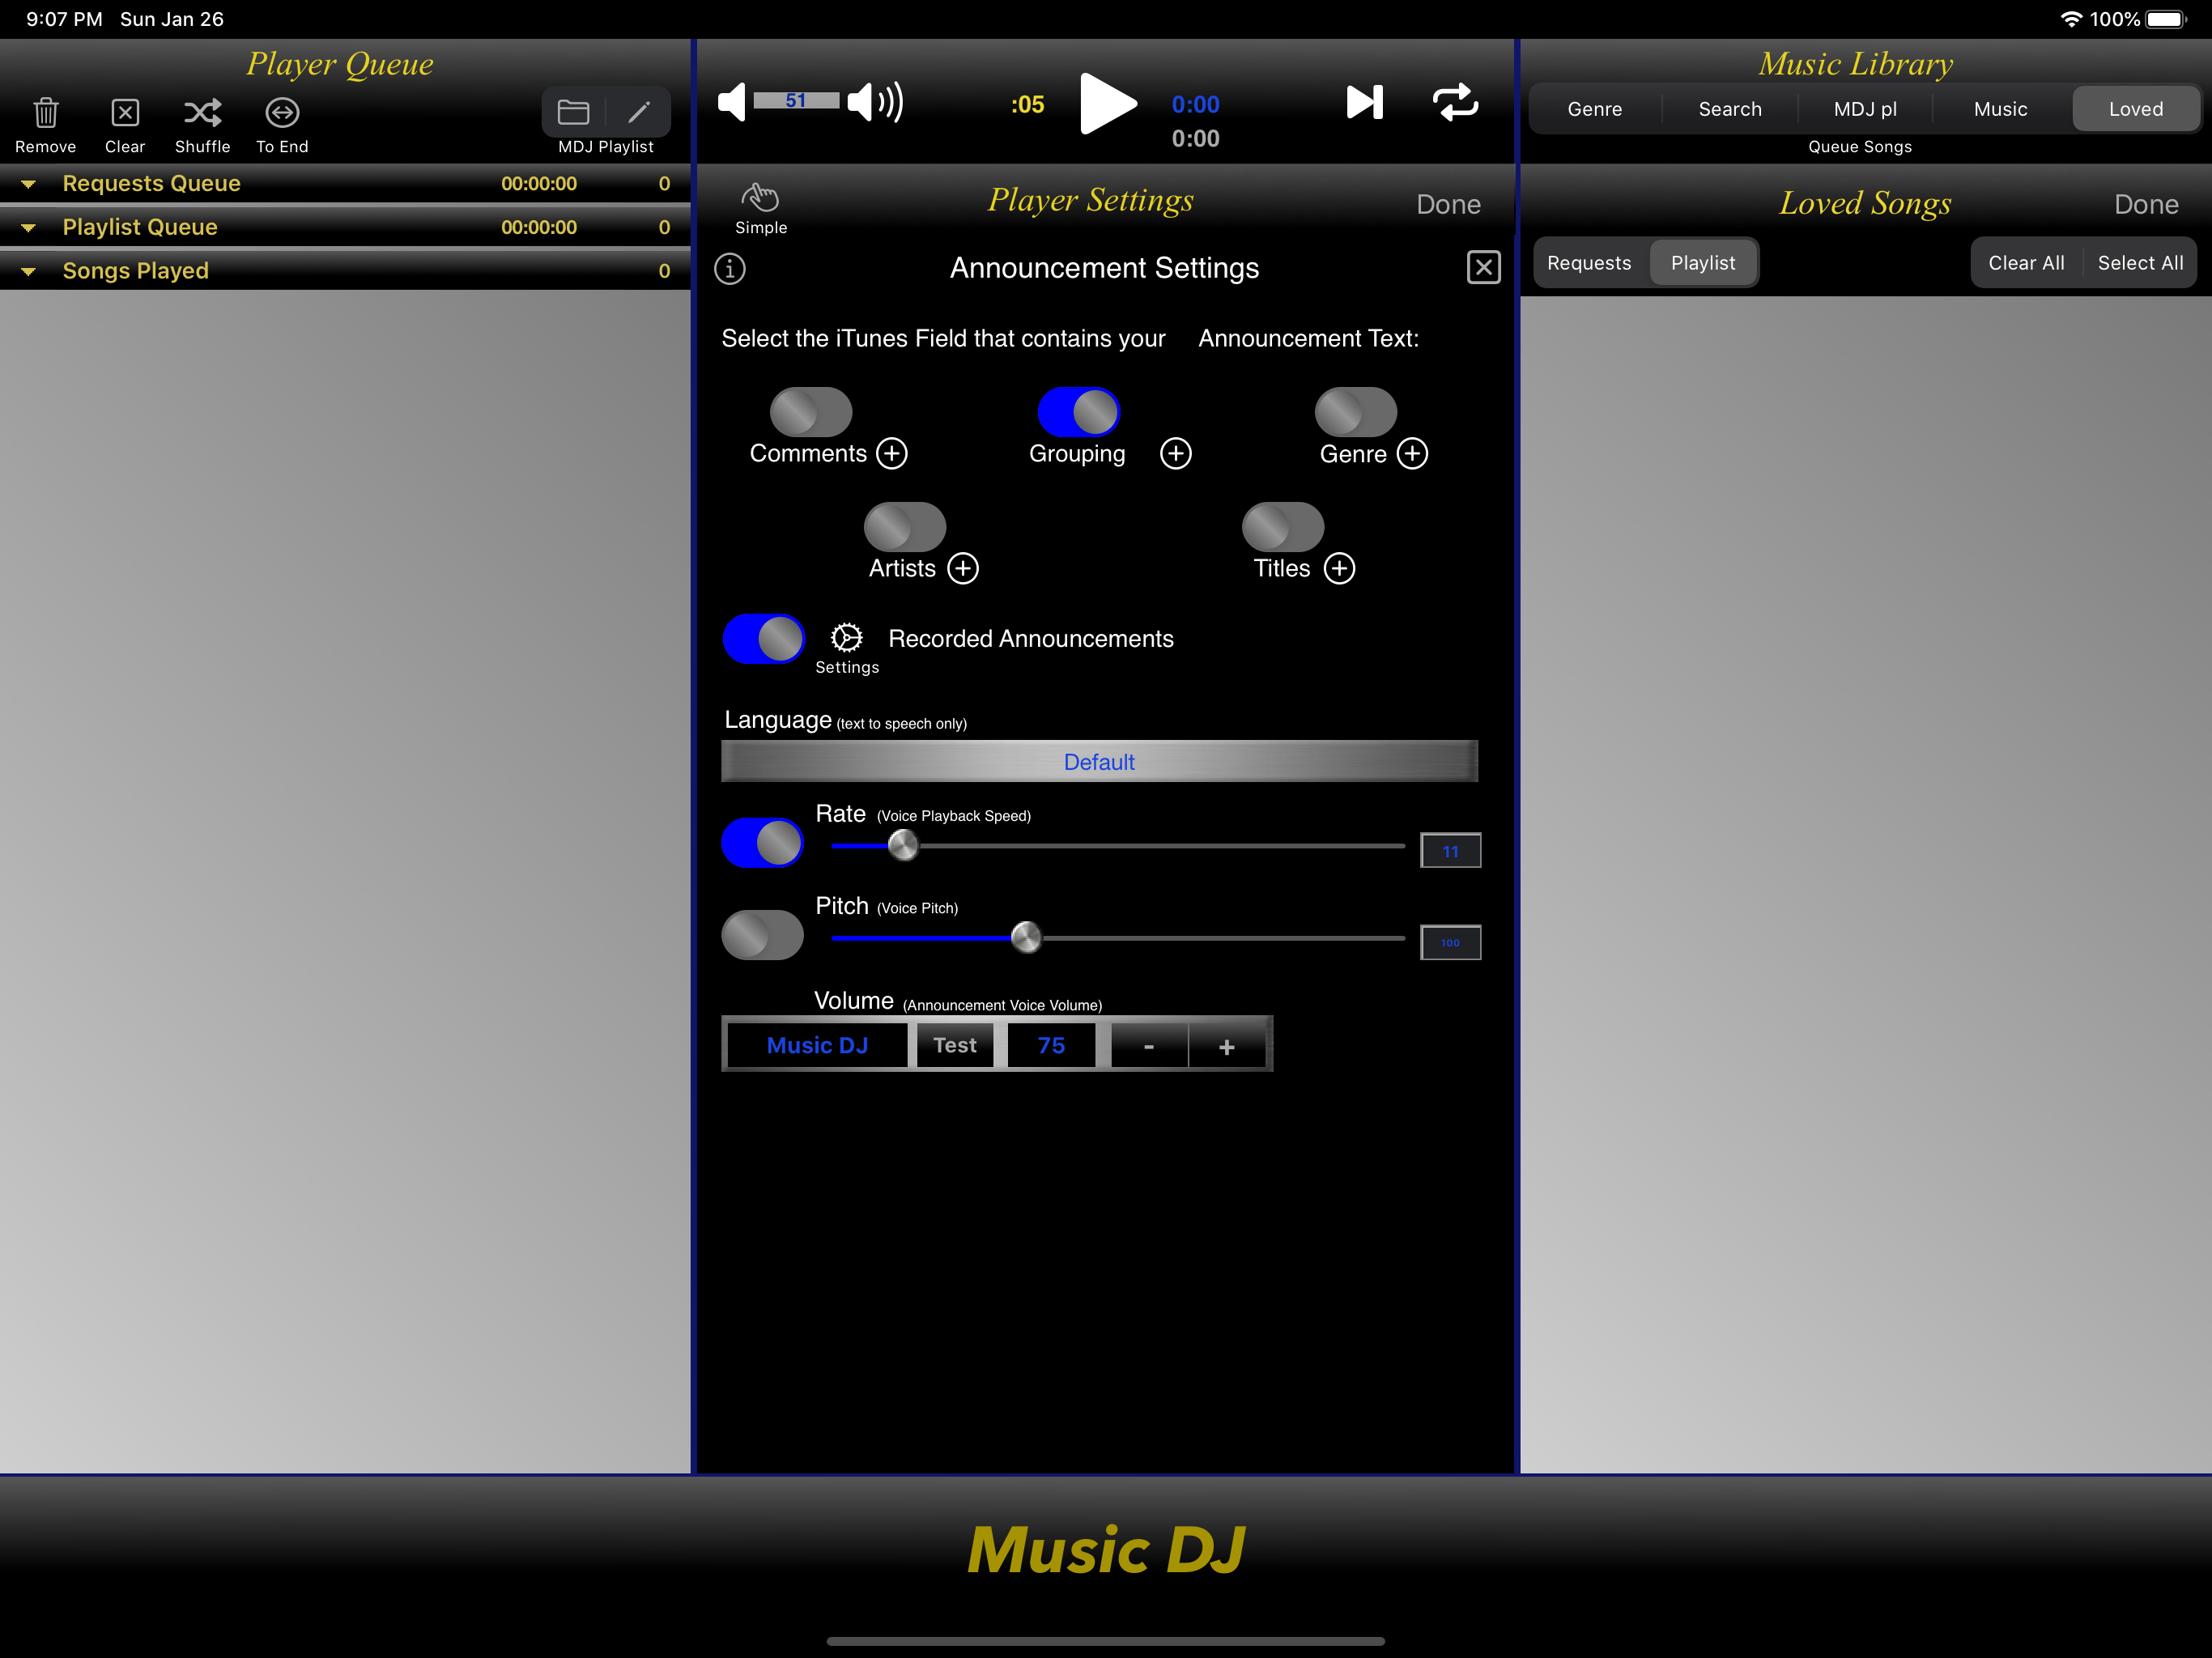Select the Genre library tab
The width and height of the screenshot is (2212, 1658).
click(x=1595, y=109)
